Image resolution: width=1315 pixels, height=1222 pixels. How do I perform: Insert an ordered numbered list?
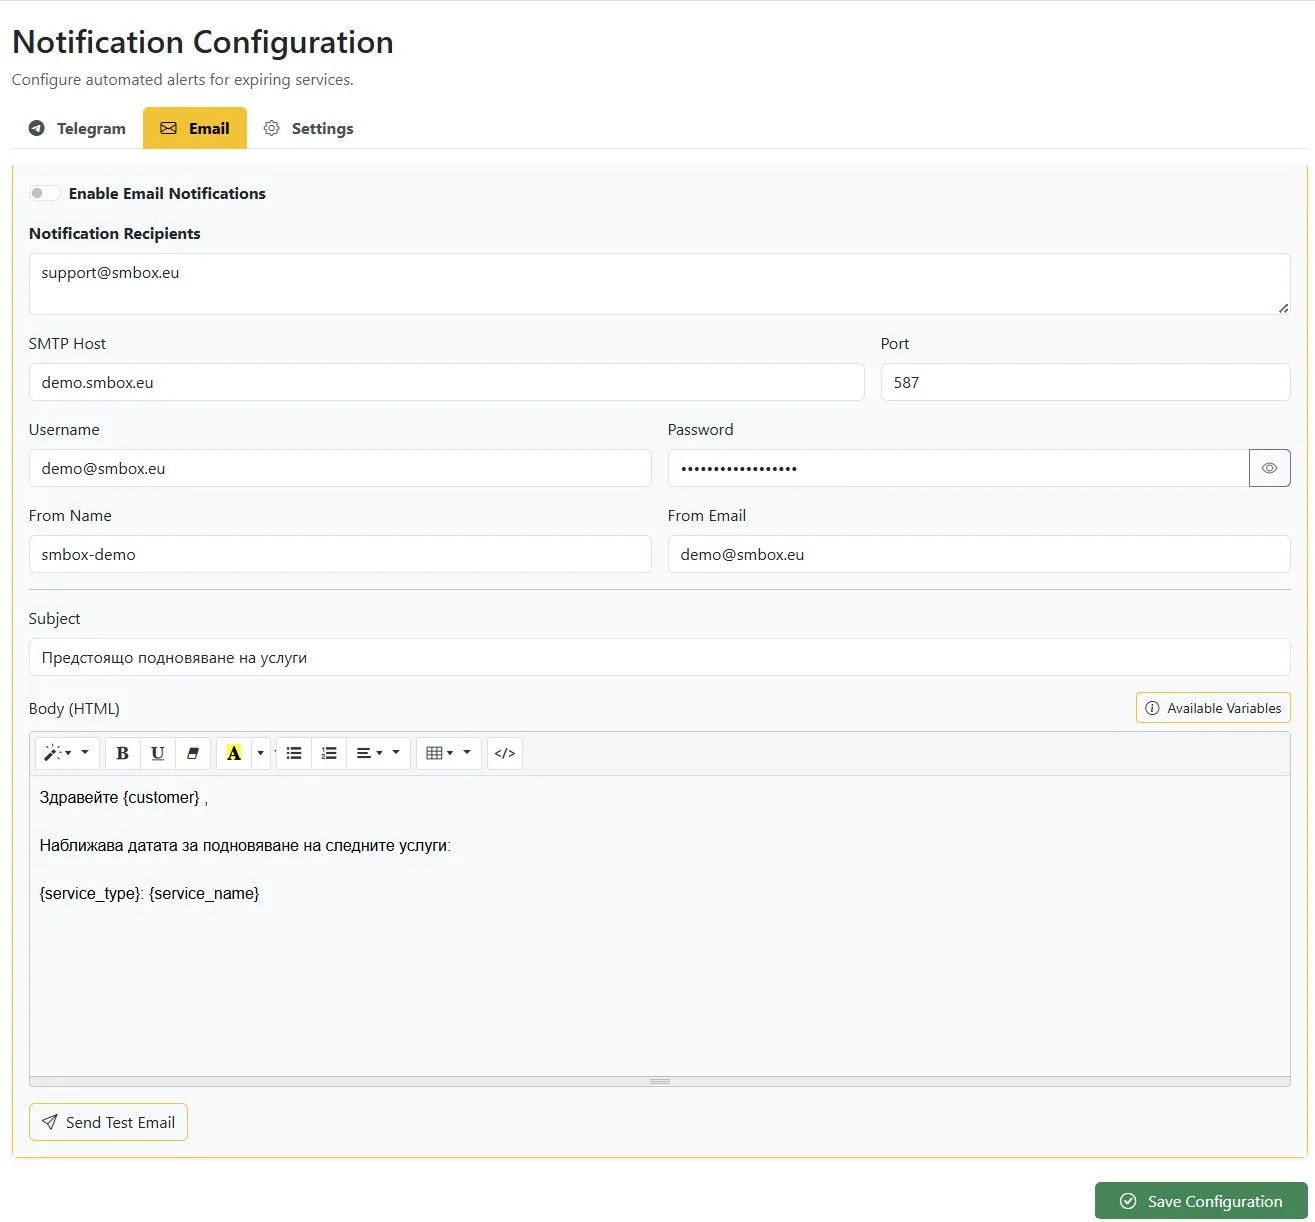329,753
